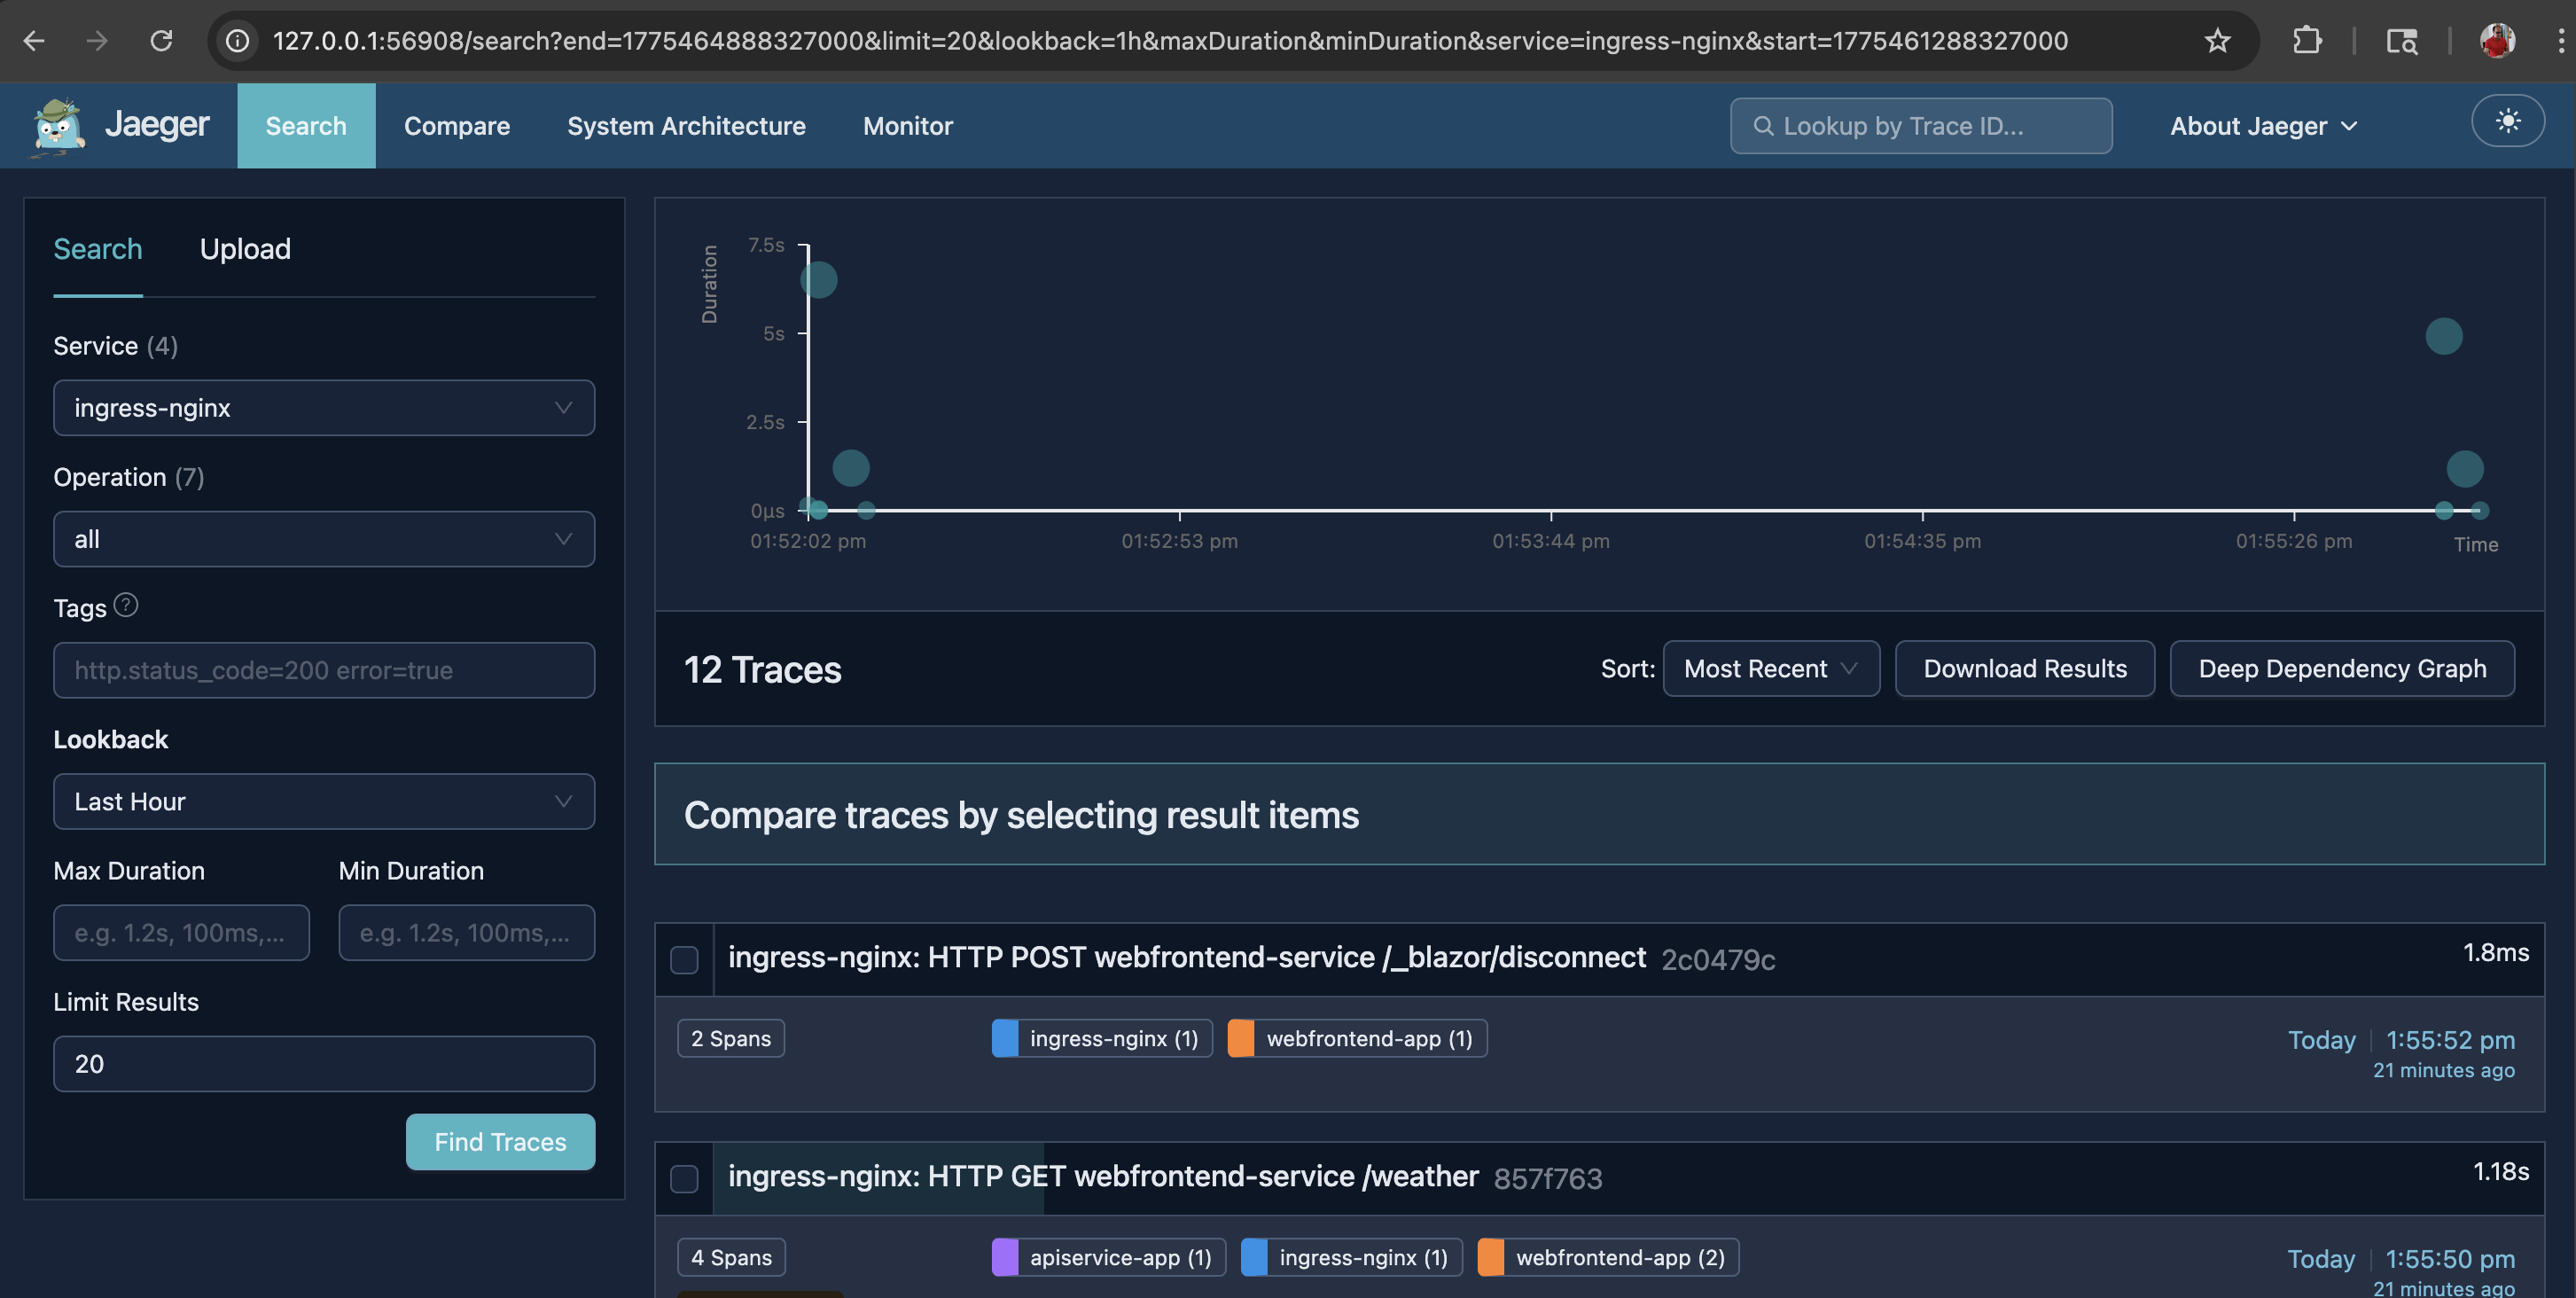
Task: Open the browser extensions puzzle icon
Action: pos(2306,41)
